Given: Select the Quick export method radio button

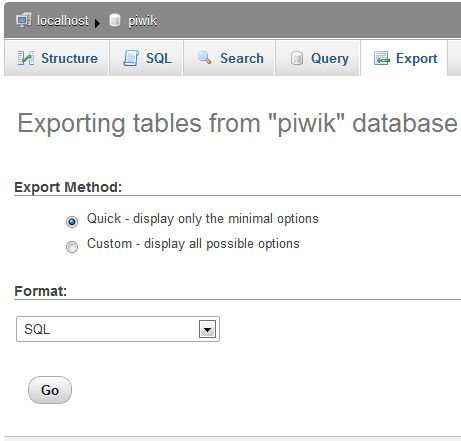Looking at the screenshot, I should pos(72,222).
